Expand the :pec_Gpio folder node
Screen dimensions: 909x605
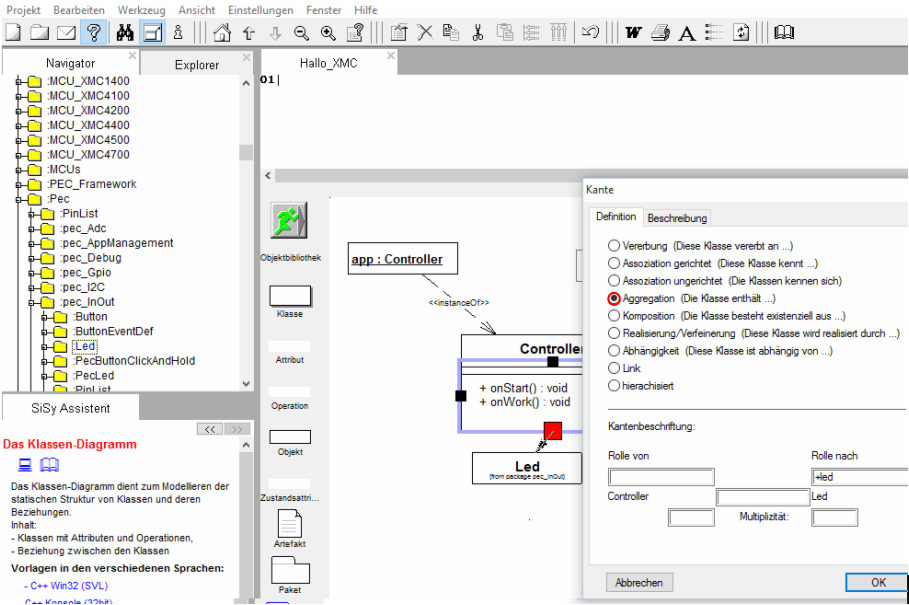pyautogui.click(x=32, y=272)
